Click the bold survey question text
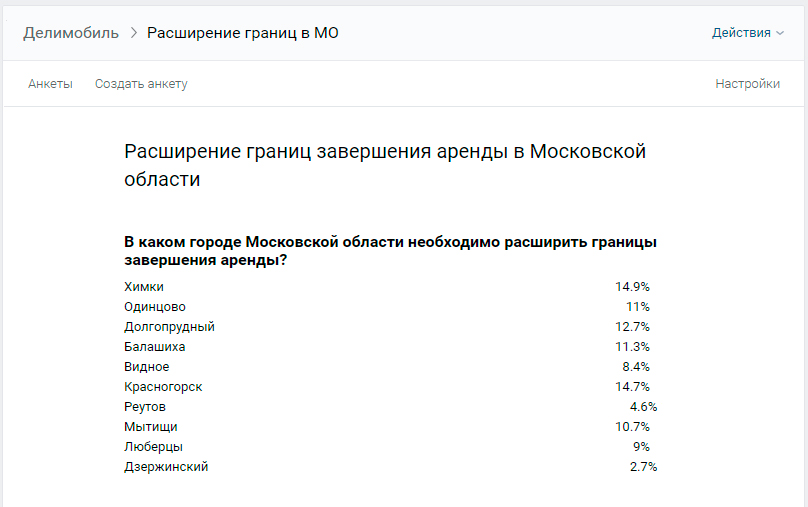The image size is (808, 507). pyautogui.click(x=391, y=251)
